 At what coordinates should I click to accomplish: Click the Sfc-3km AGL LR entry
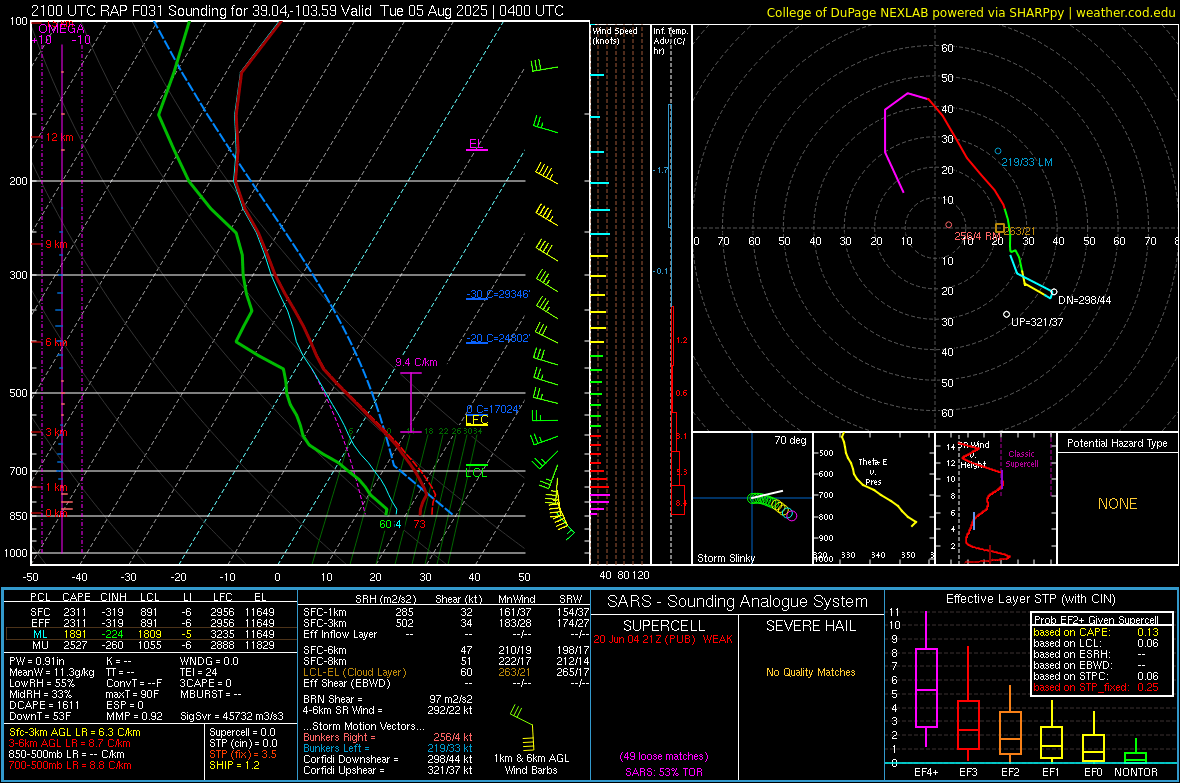pyautogui.click(x=75, y=732)
